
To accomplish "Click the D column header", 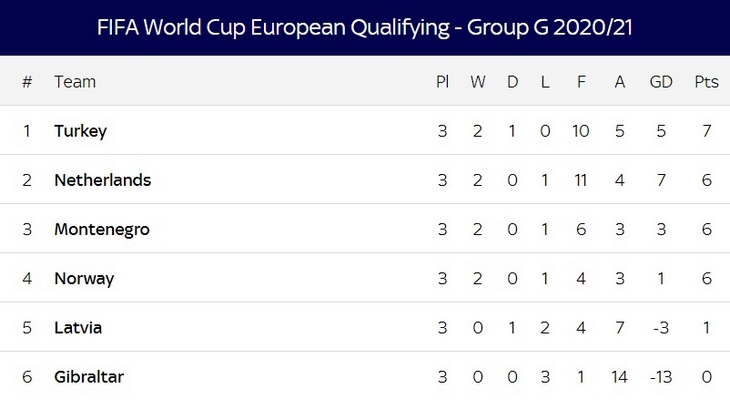I will pyautogui.click(x=512, y=82).
